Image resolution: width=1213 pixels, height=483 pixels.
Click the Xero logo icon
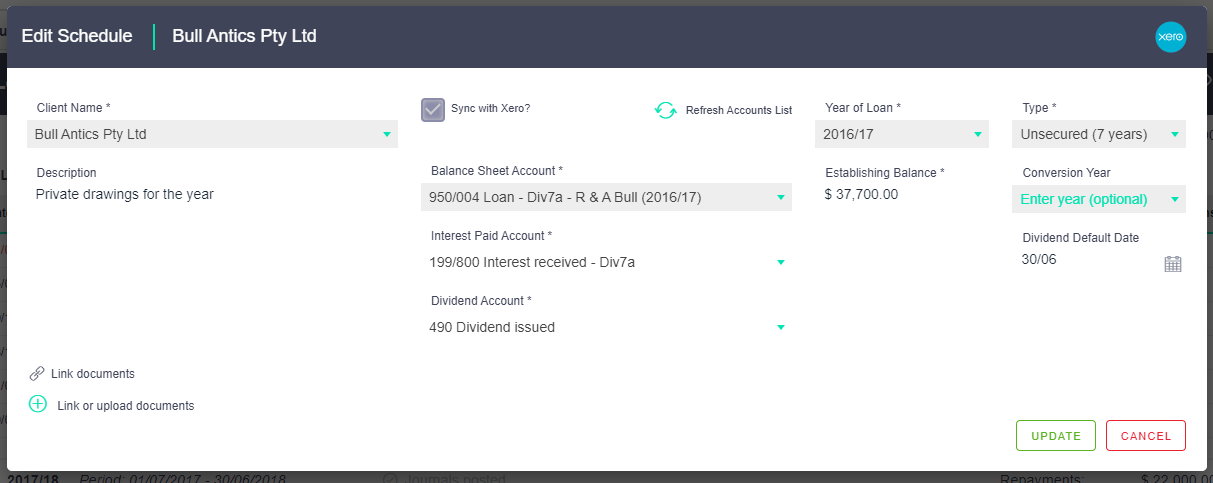[1170, 37]
